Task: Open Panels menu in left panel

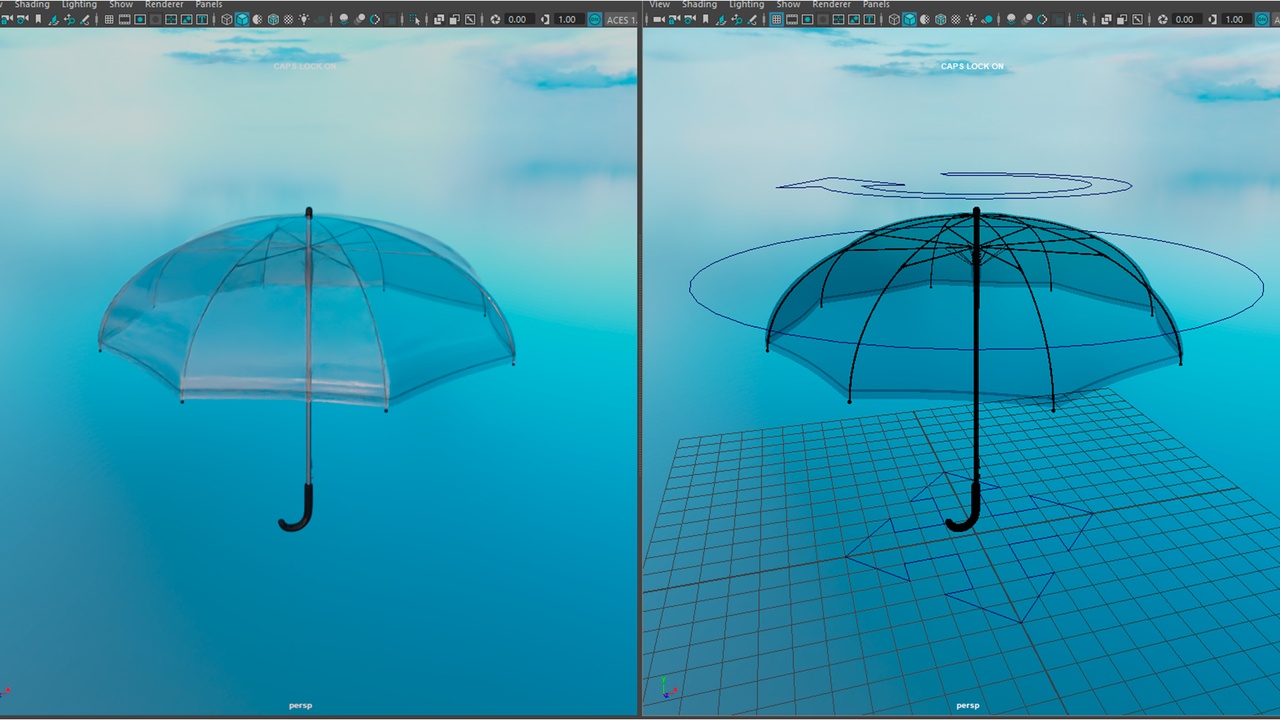Action: (209, 4)
